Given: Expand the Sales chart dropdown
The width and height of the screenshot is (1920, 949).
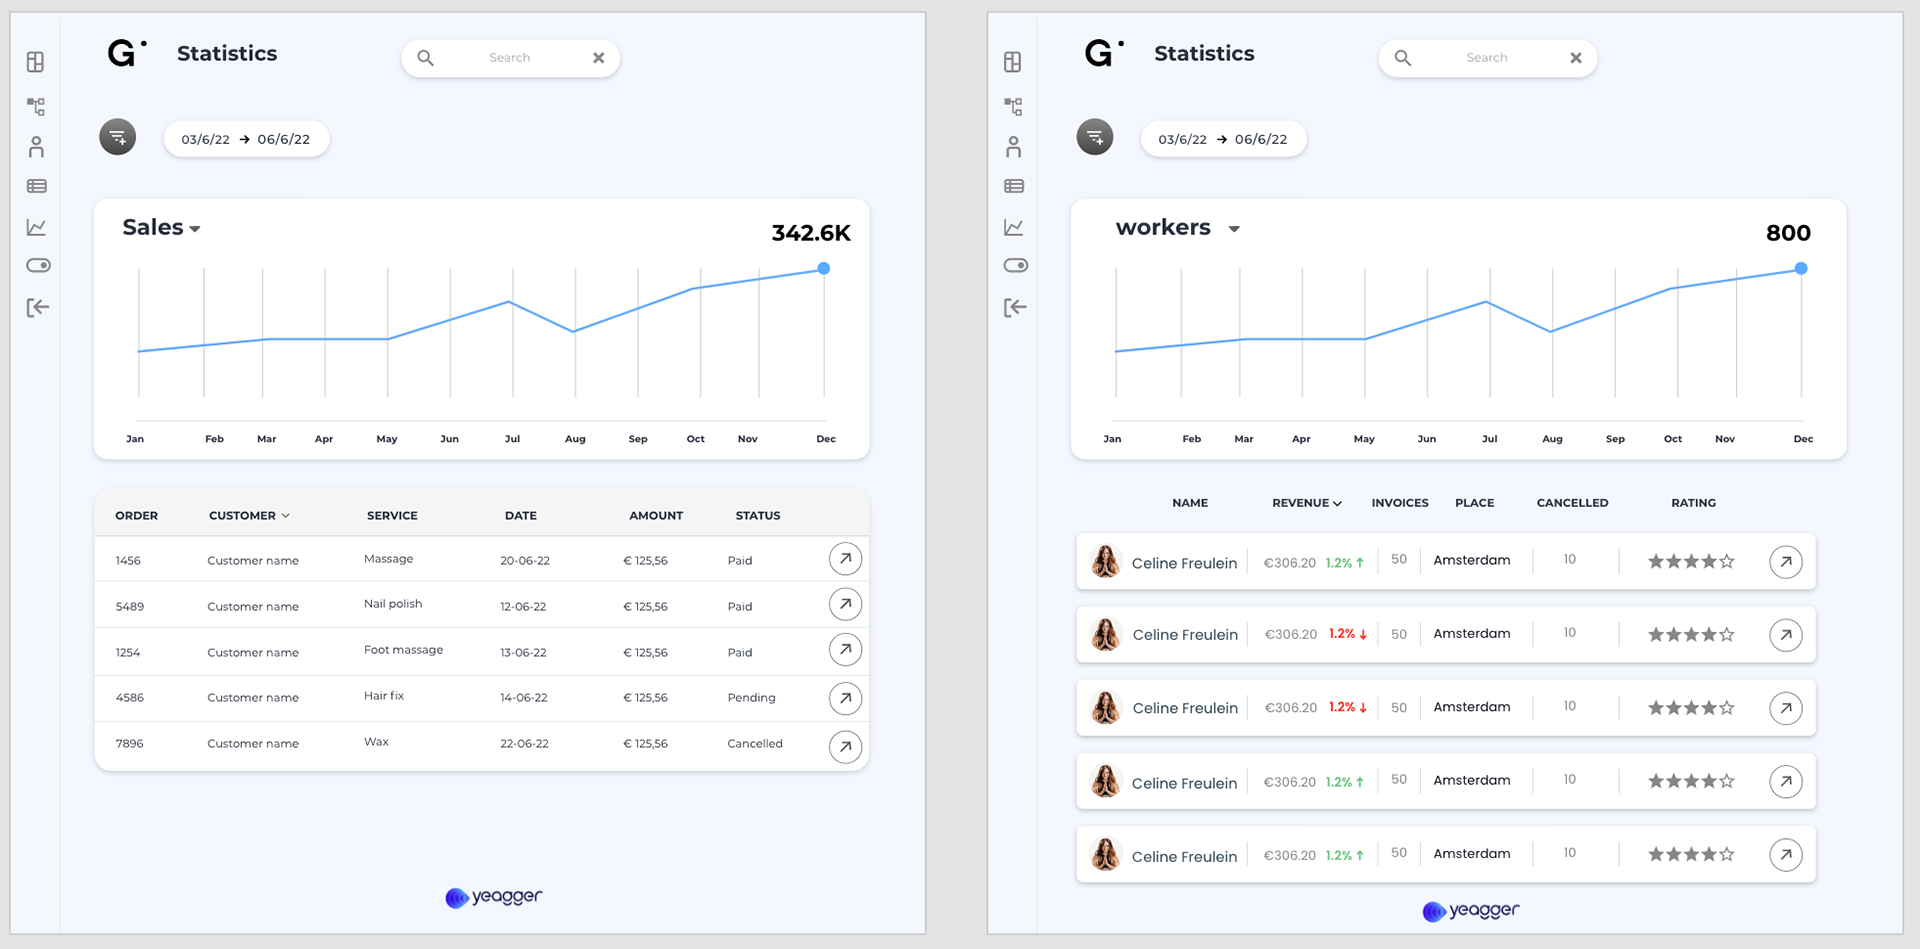Looking at the screenshot, I should click(195, 229).
